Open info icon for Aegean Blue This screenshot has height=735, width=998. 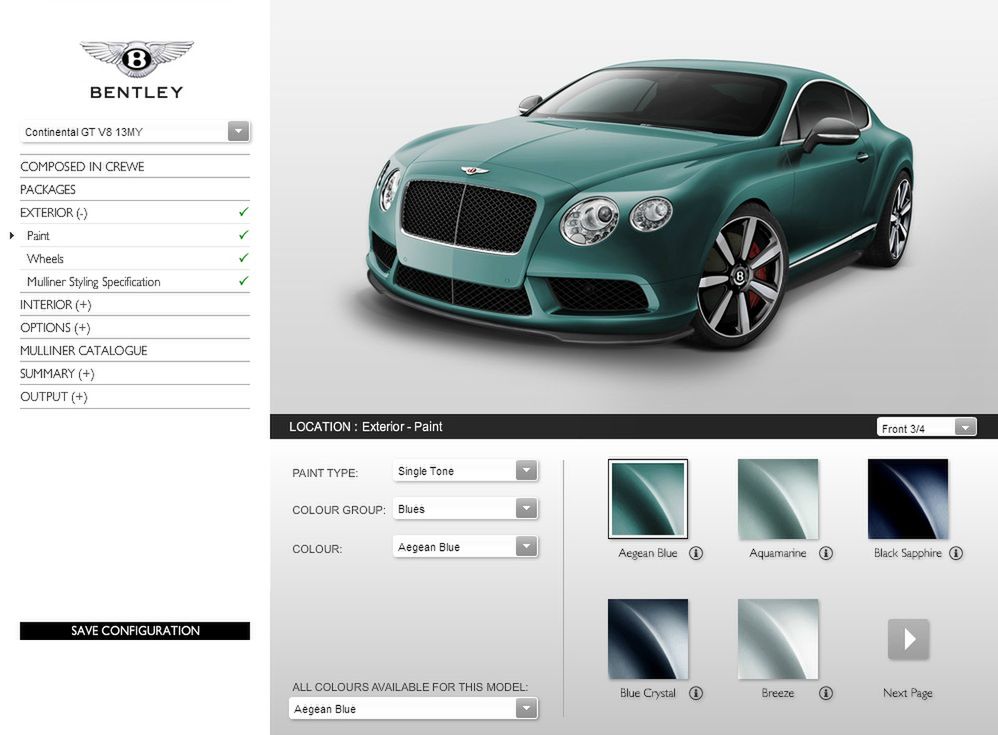(x=696, y=553)
